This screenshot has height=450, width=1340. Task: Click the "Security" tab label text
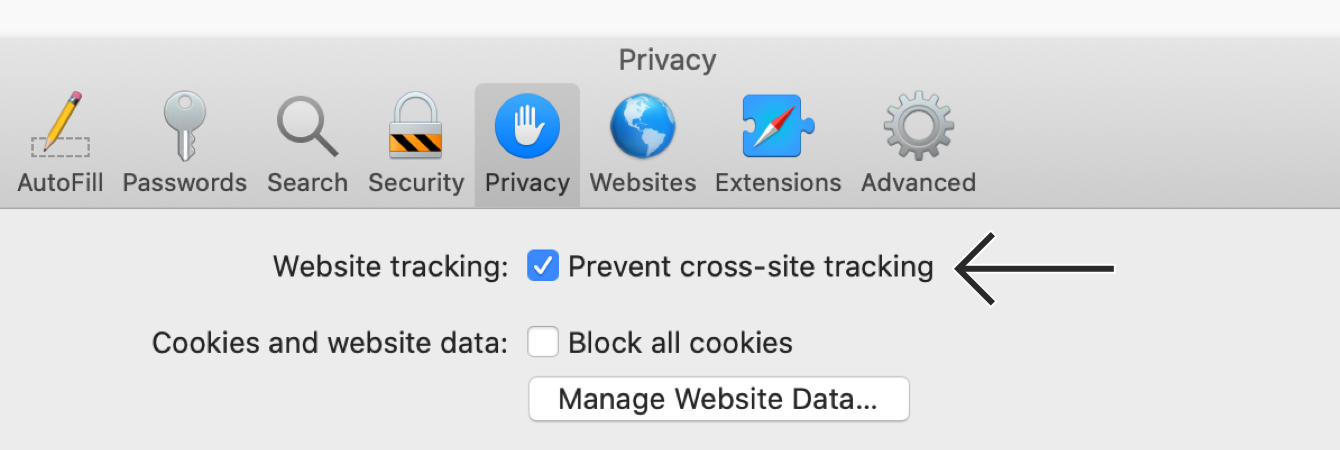pyautogui.click(x=416, y=183)
